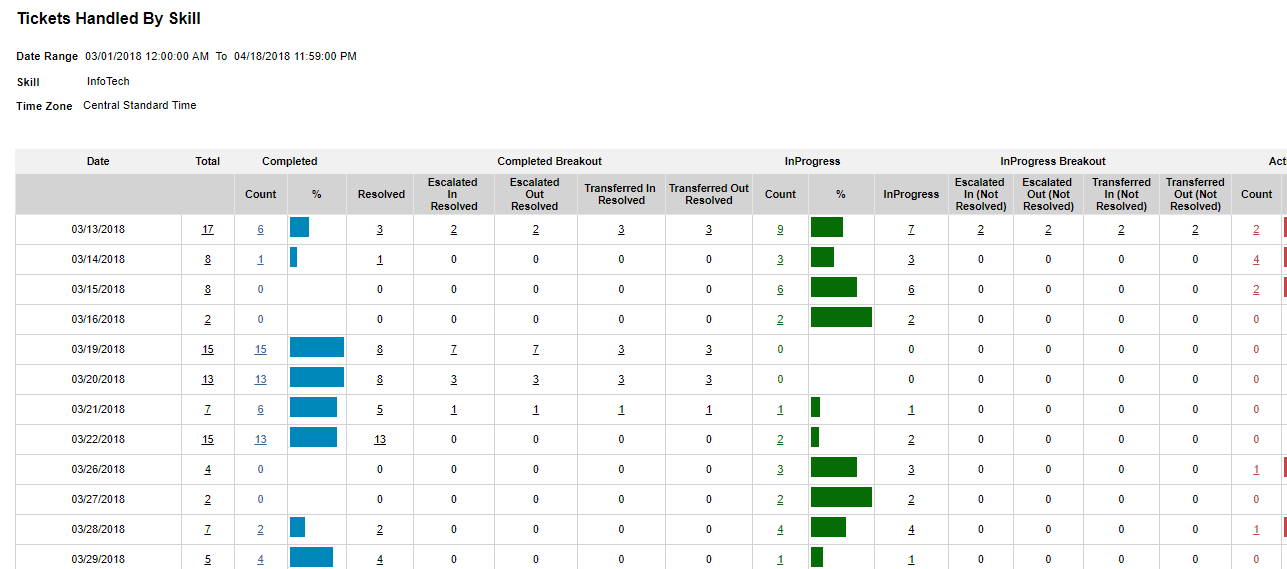Click the Date column header
This screenshot has width=1287, height=569.
point(98,161)
